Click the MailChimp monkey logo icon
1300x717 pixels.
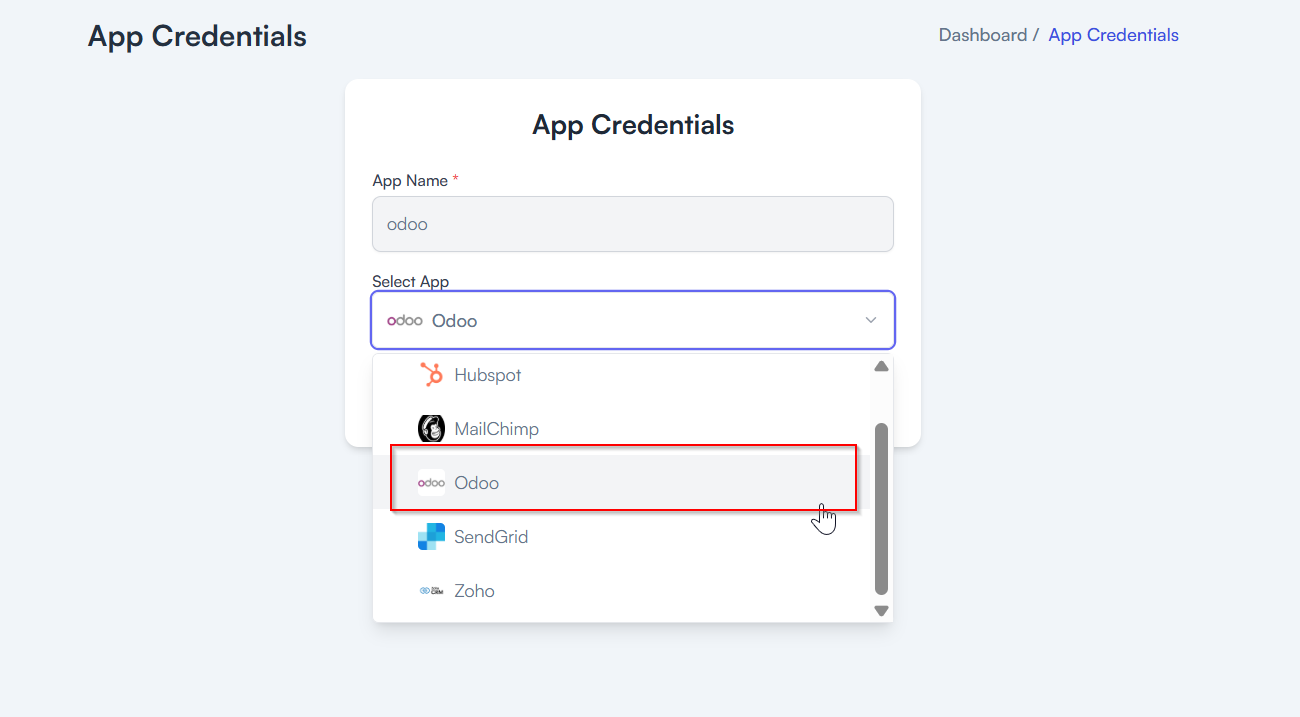point(431,429)
